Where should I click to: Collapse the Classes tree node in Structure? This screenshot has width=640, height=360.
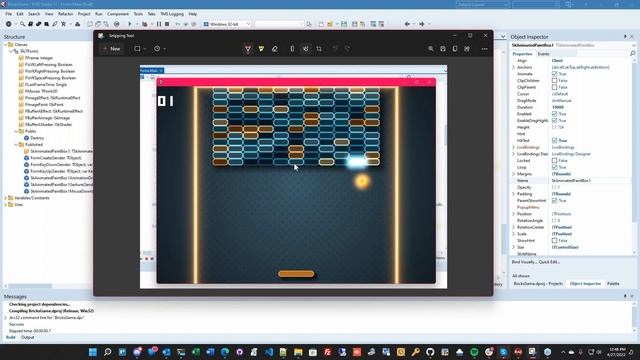(6, 44)
